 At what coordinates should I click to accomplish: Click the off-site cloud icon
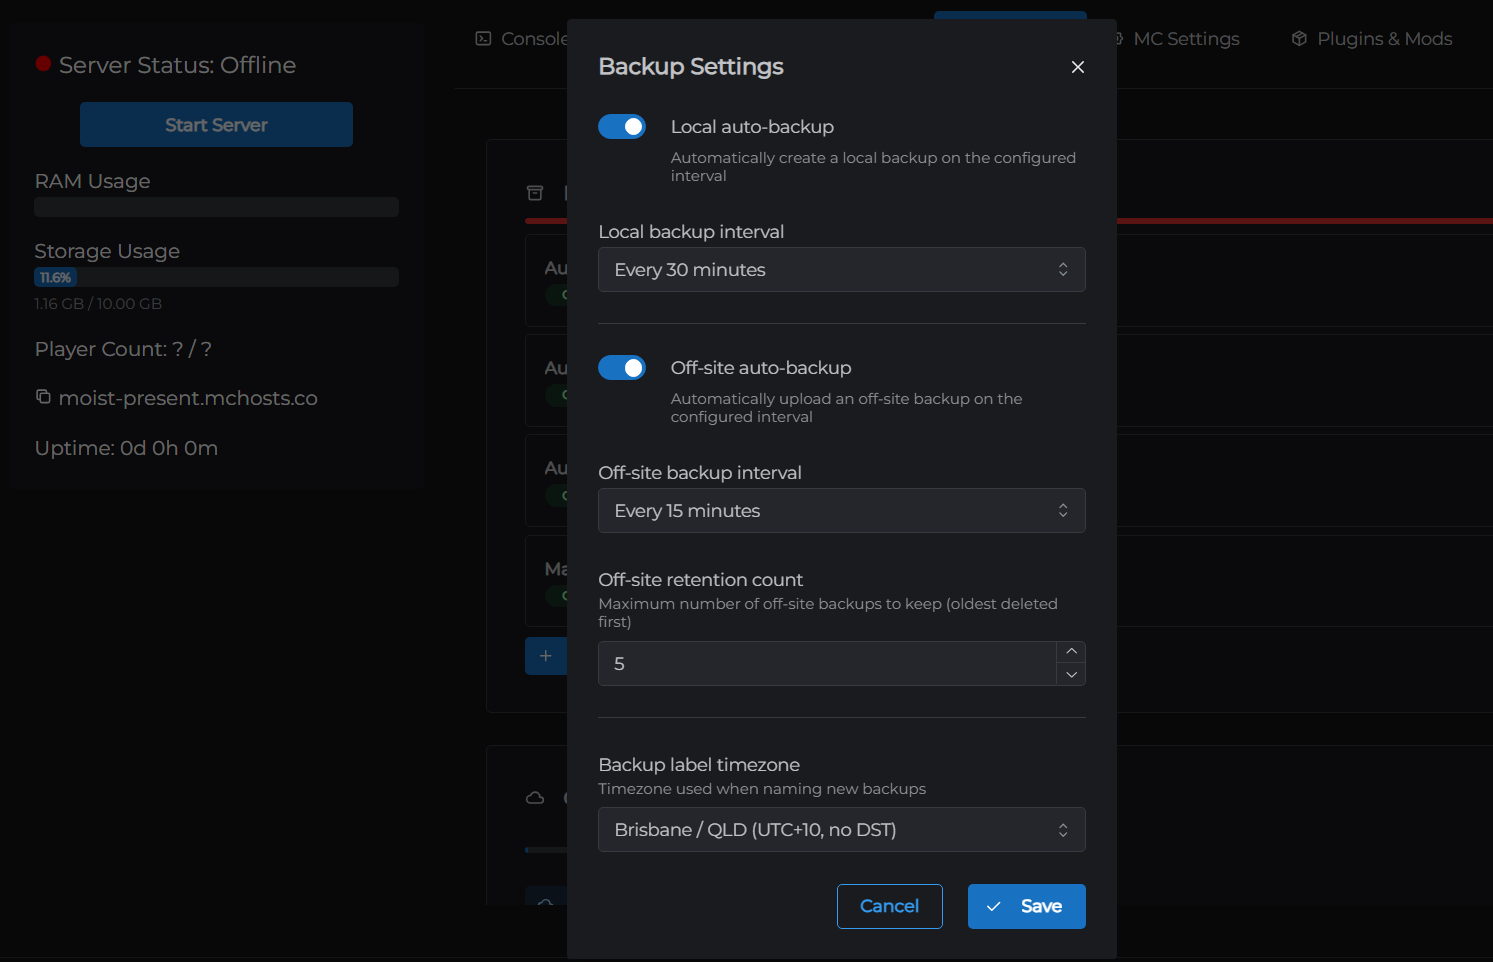(535, 798)
